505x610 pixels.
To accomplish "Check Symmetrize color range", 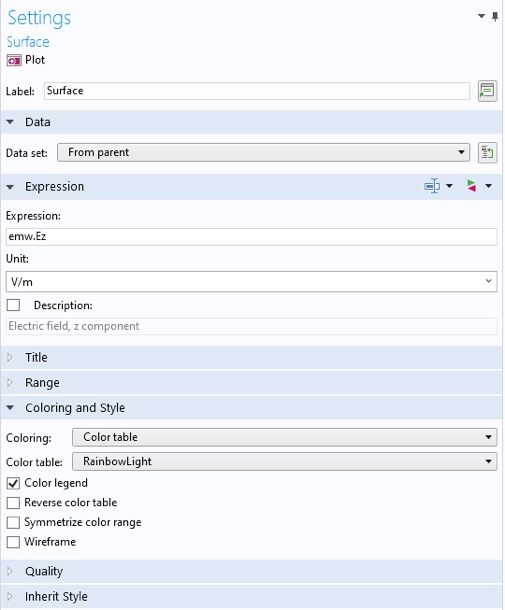I will (13, 522).
